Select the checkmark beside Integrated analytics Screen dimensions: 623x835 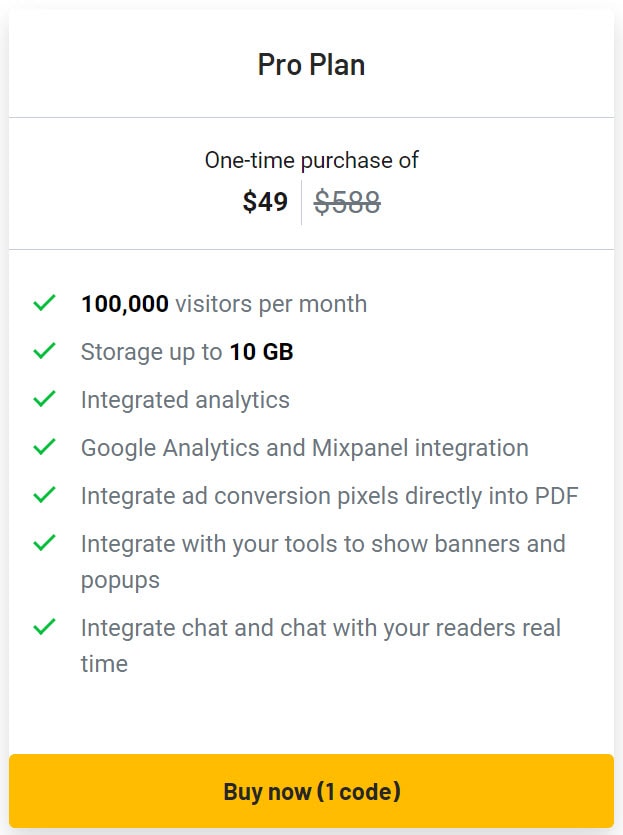pos(44,399)
